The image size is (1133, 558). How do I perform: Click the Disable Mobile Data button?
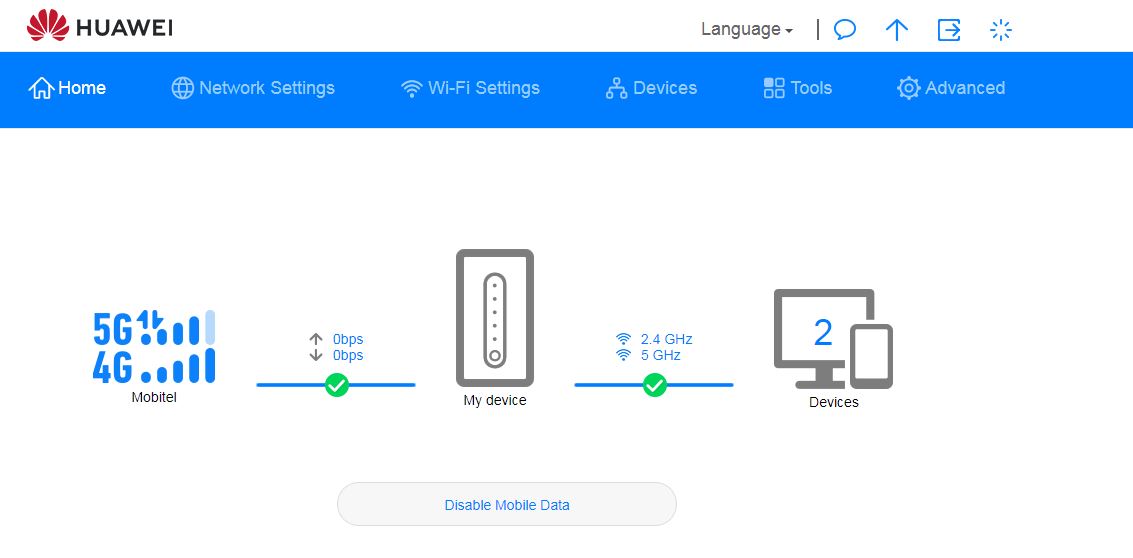pos(507,505)
